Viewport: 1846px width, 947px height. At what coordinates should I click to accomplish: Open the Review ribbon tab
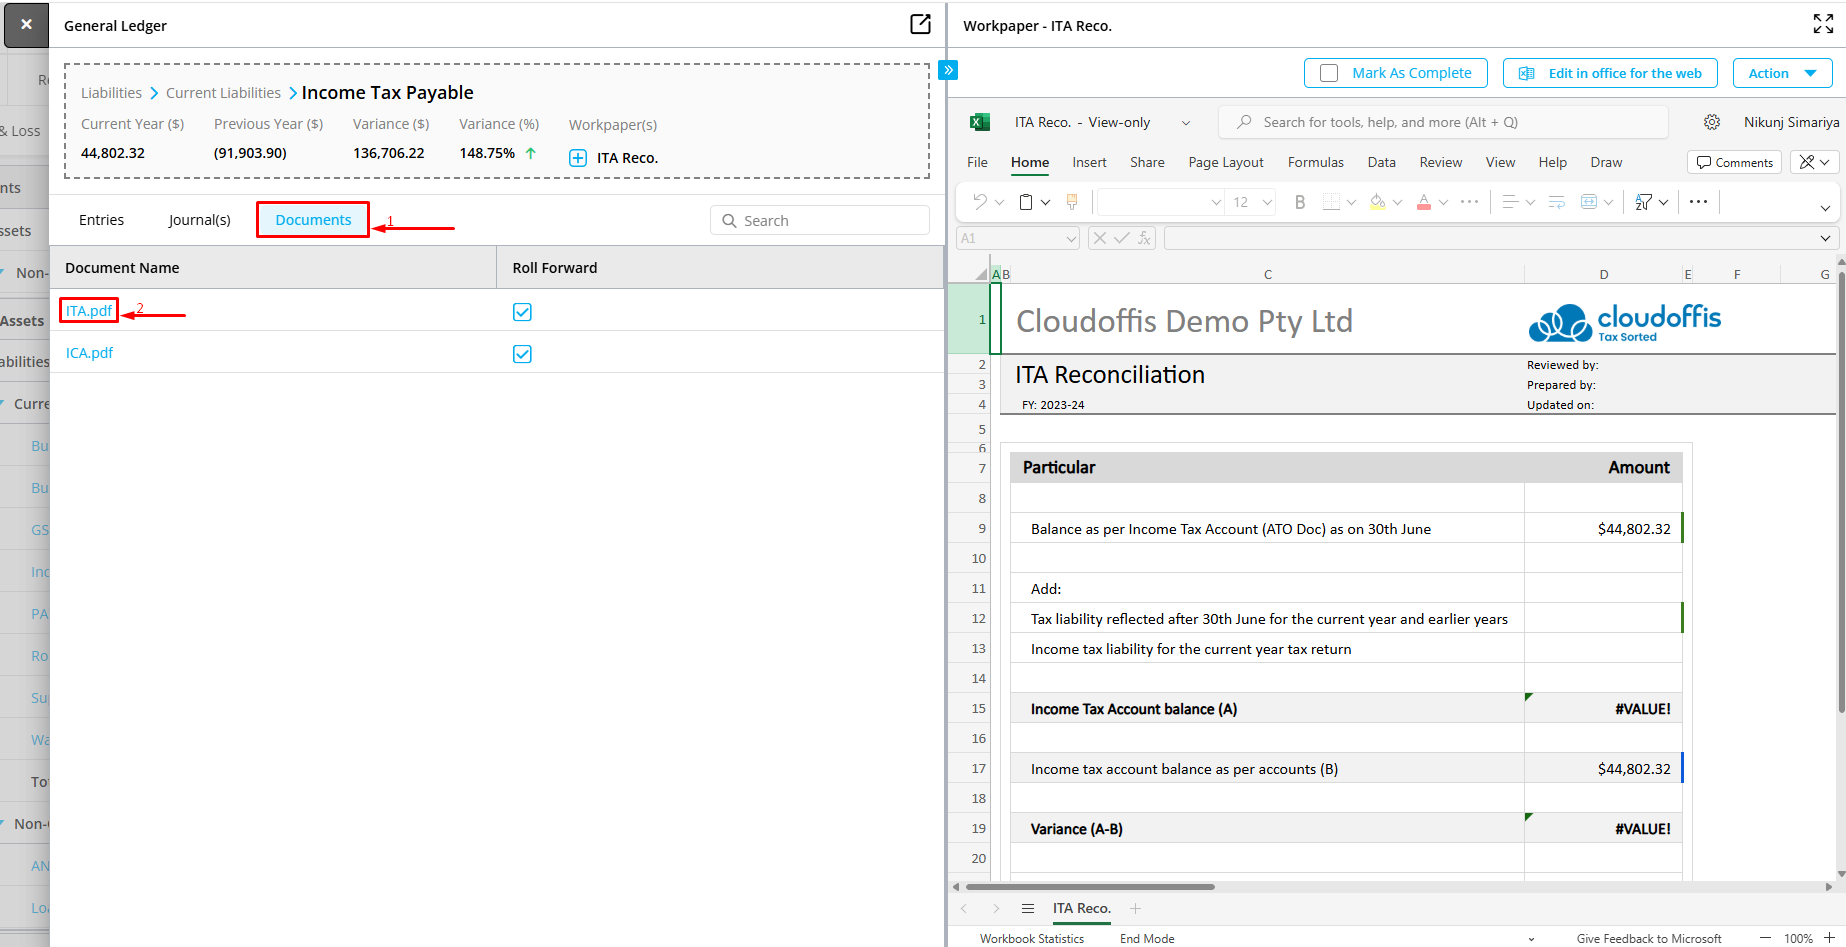pos(1440,162)
